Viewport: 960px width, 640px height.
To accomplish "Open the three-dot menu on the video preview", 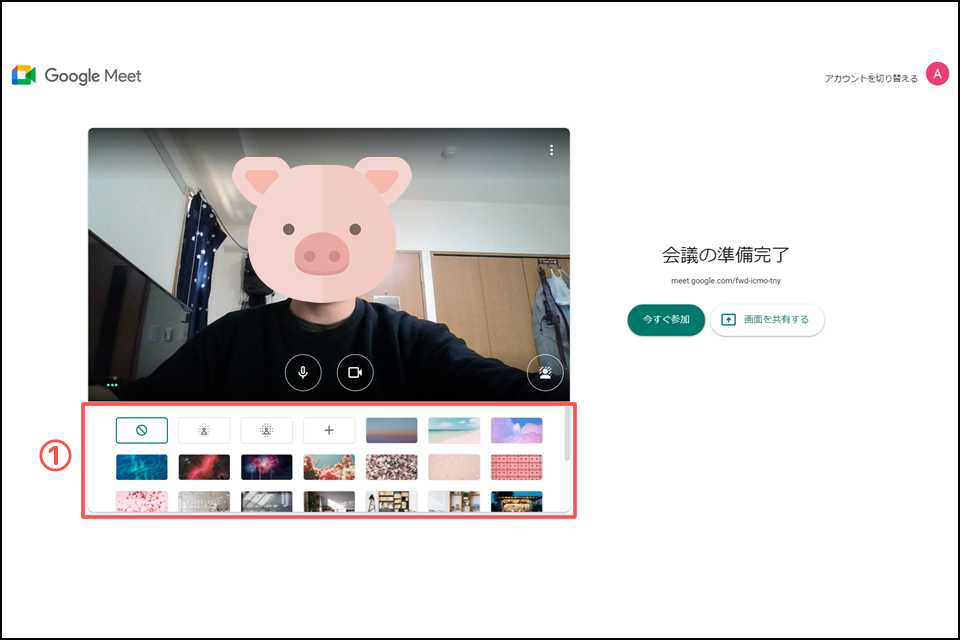I will coord(551,149).
